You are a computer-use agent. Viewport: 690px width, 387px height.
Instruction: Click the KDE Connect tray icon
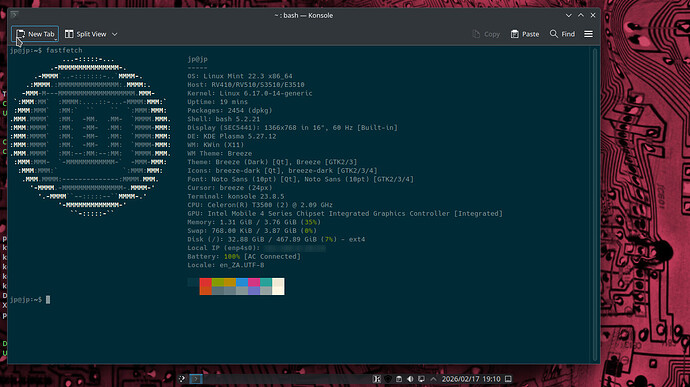click(377, 379)
